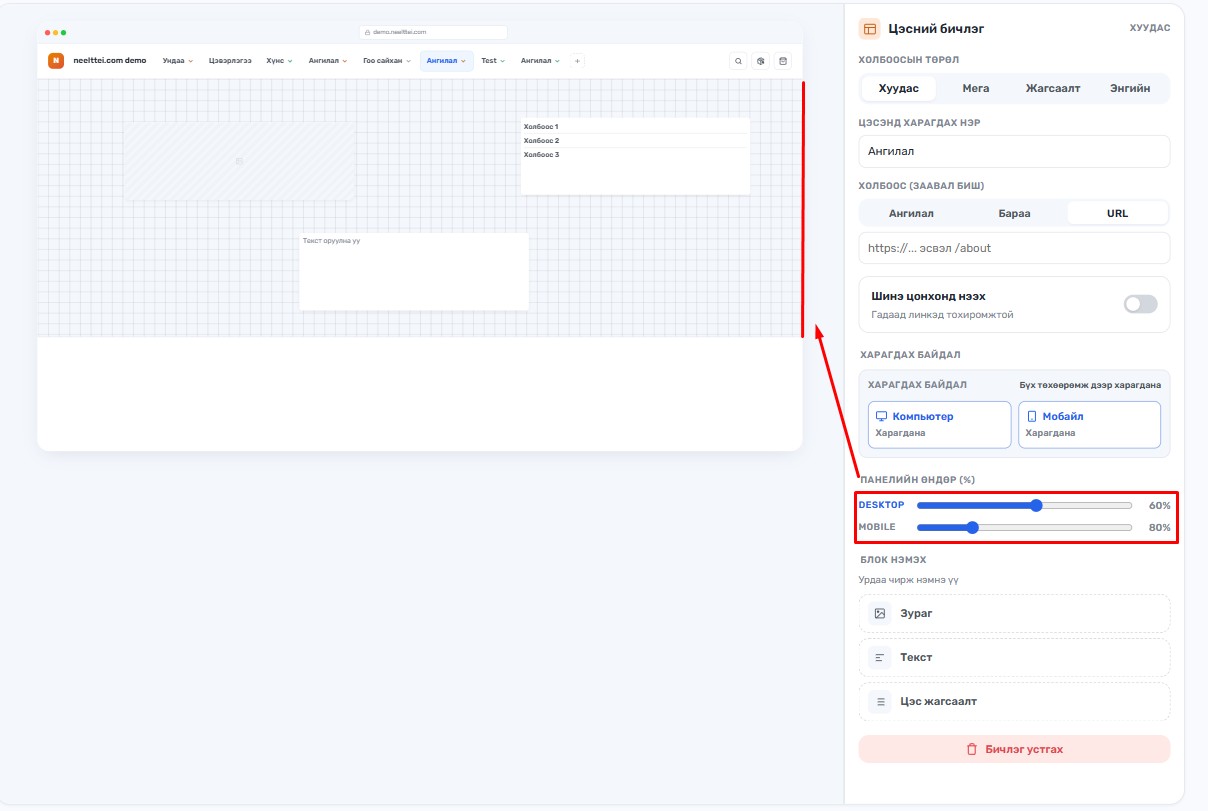Select Хуудас link type tab

click(899, 88)
